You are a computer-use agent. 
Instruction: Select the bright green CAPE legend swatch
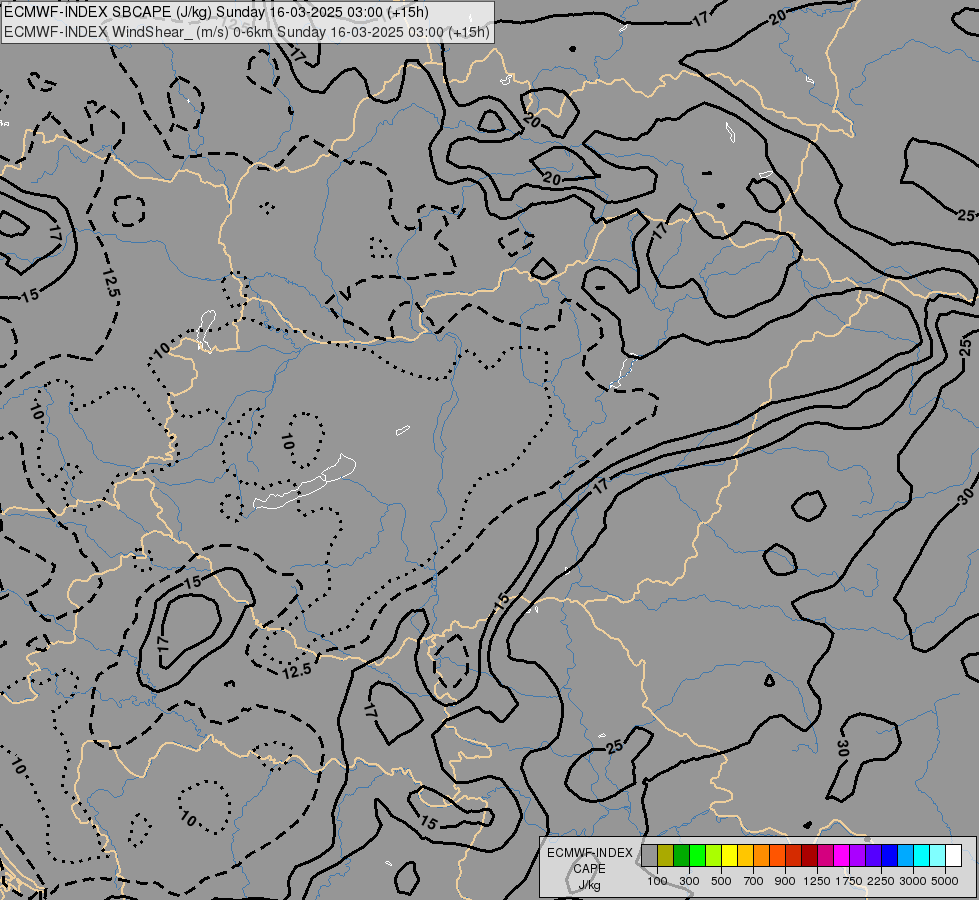(x=697, y=855)
